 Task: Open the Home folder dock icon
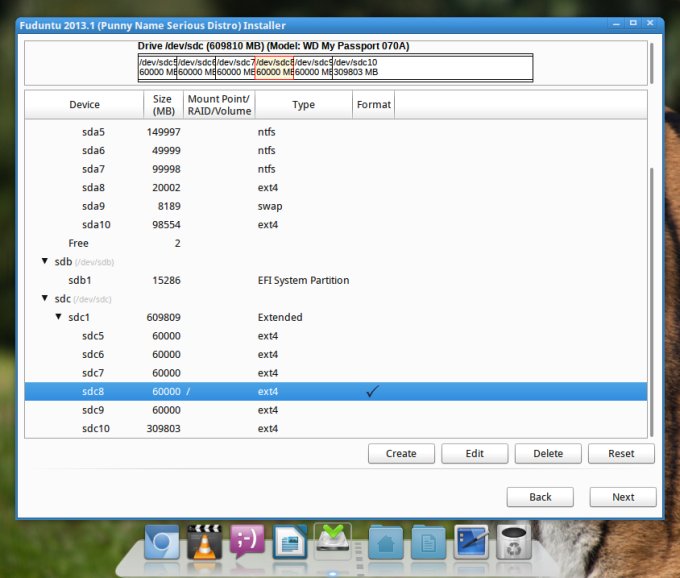click(x=385, y=544)
